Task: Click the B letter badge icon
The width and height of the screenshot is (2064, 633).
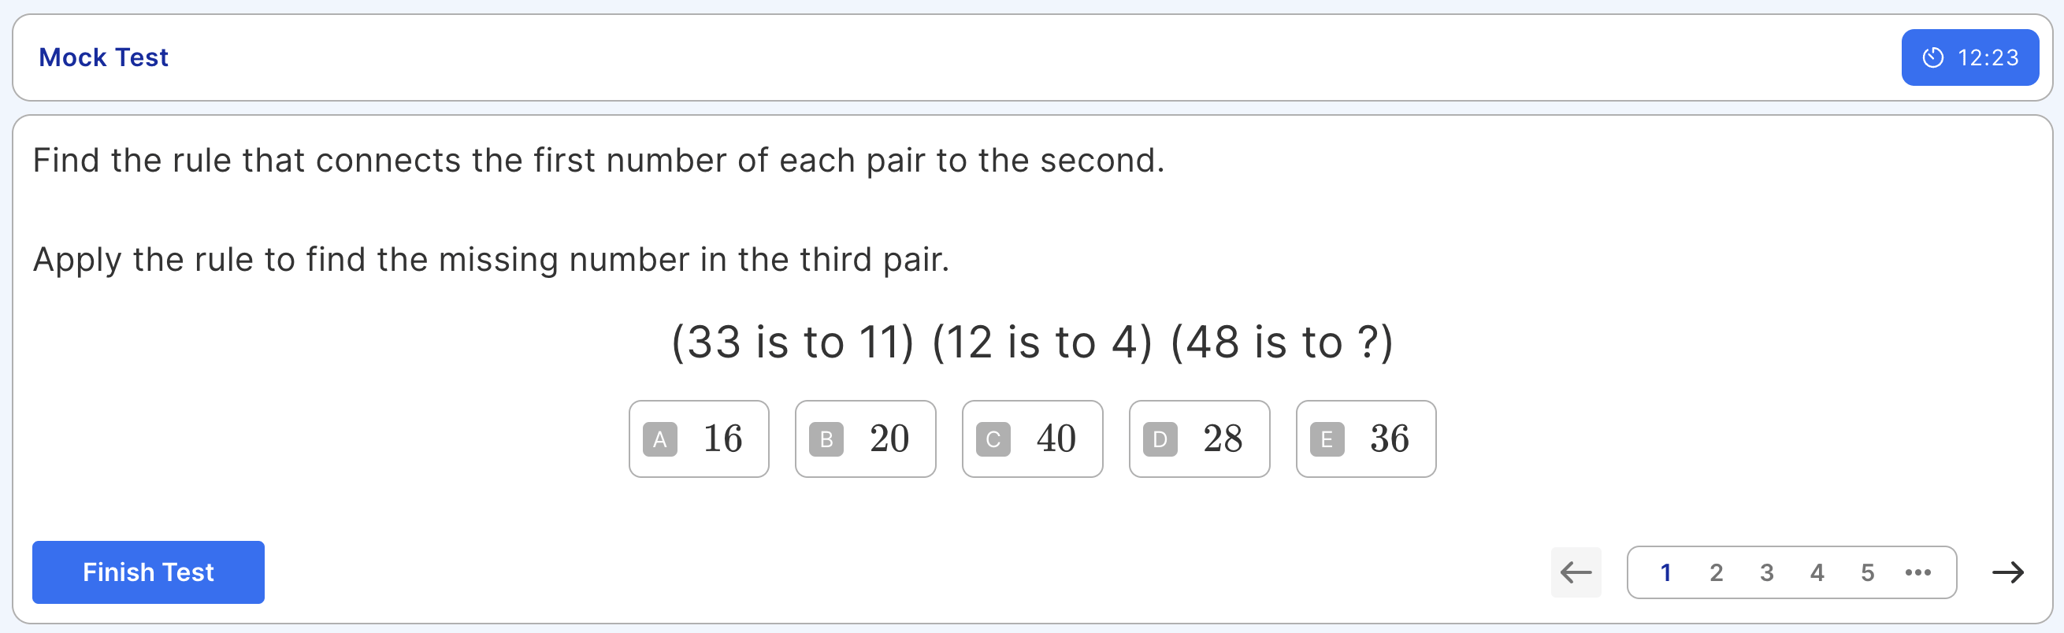Action: (x=826, y=439)
